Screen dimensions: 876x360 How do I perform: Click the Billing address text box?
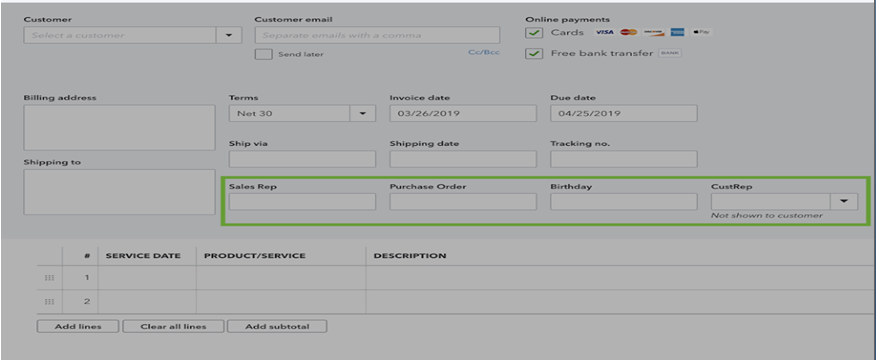click(x=120, y=127)
